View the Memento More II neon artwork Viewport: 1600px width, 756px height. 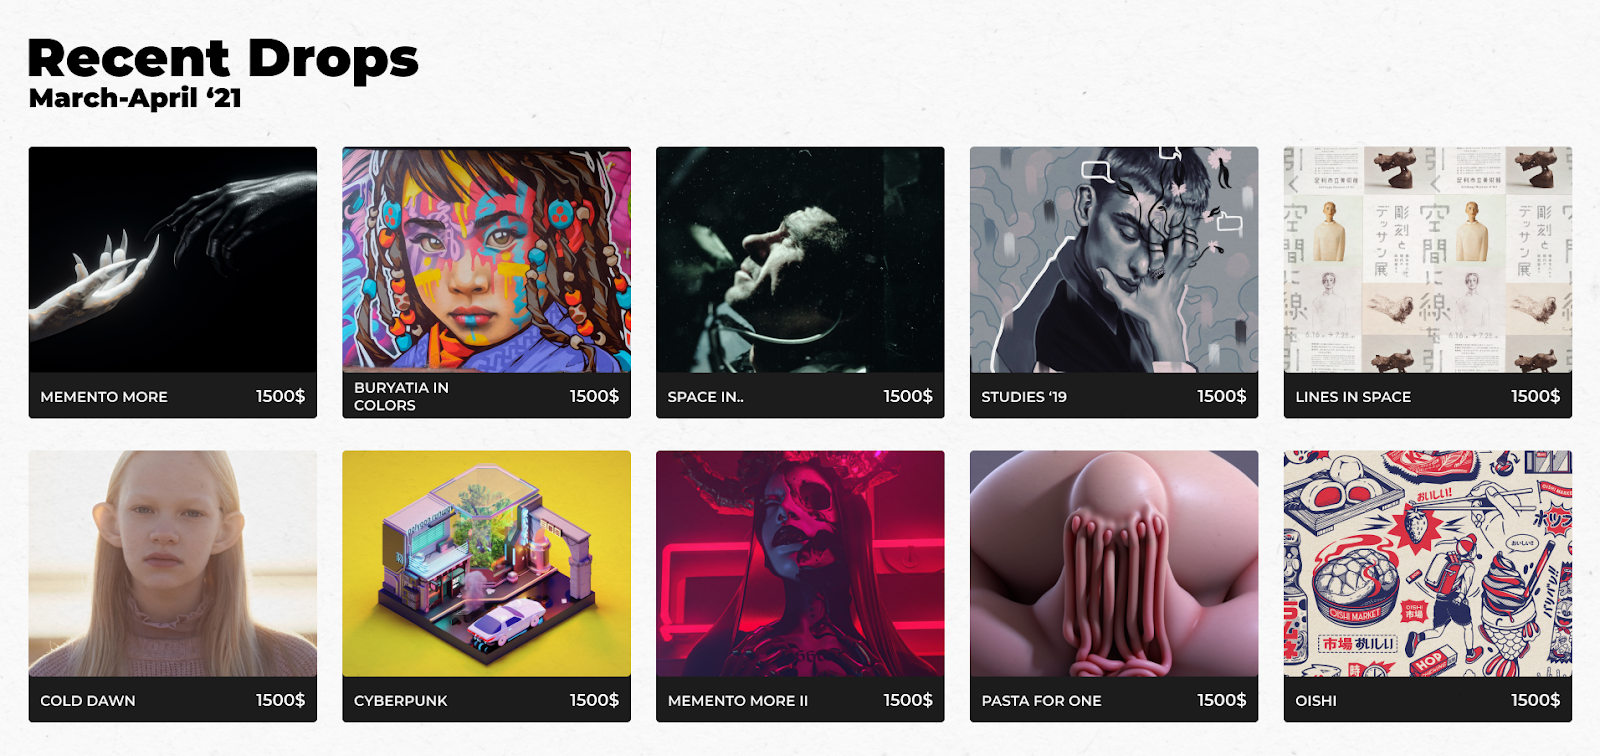800,564
